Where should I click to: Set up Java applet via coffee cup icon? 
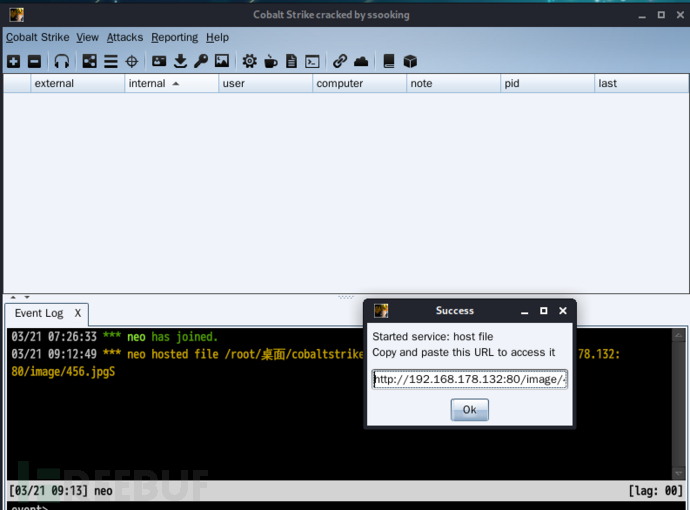click(271, 61)
